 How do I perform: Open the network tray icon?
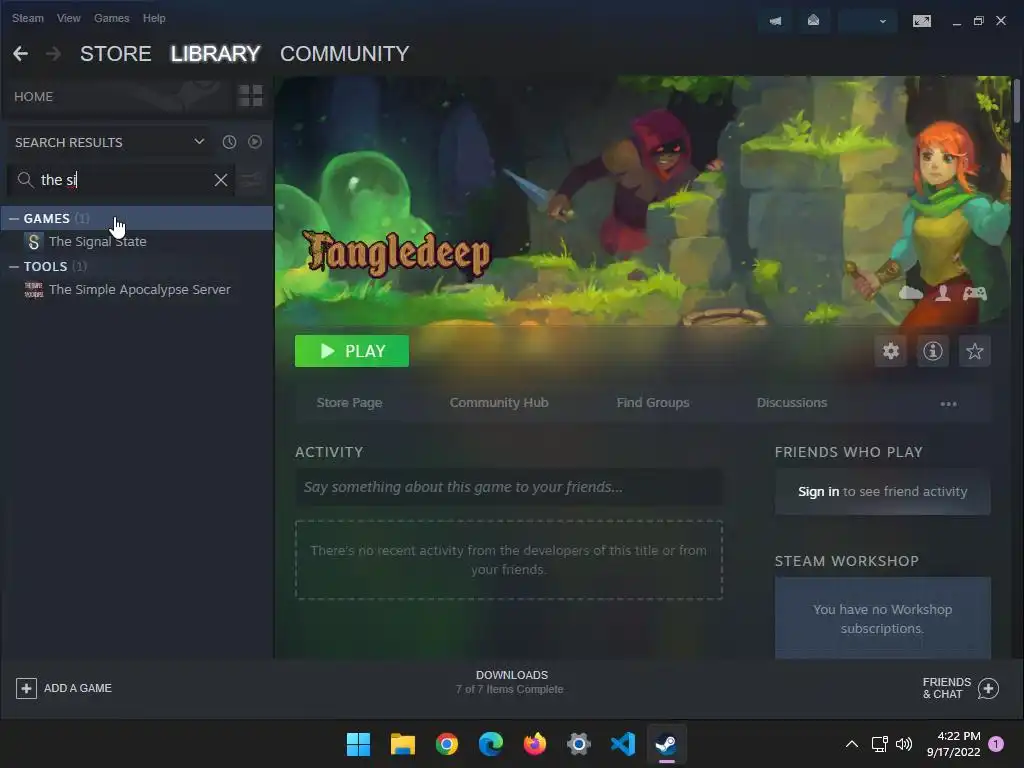[880, 744]
